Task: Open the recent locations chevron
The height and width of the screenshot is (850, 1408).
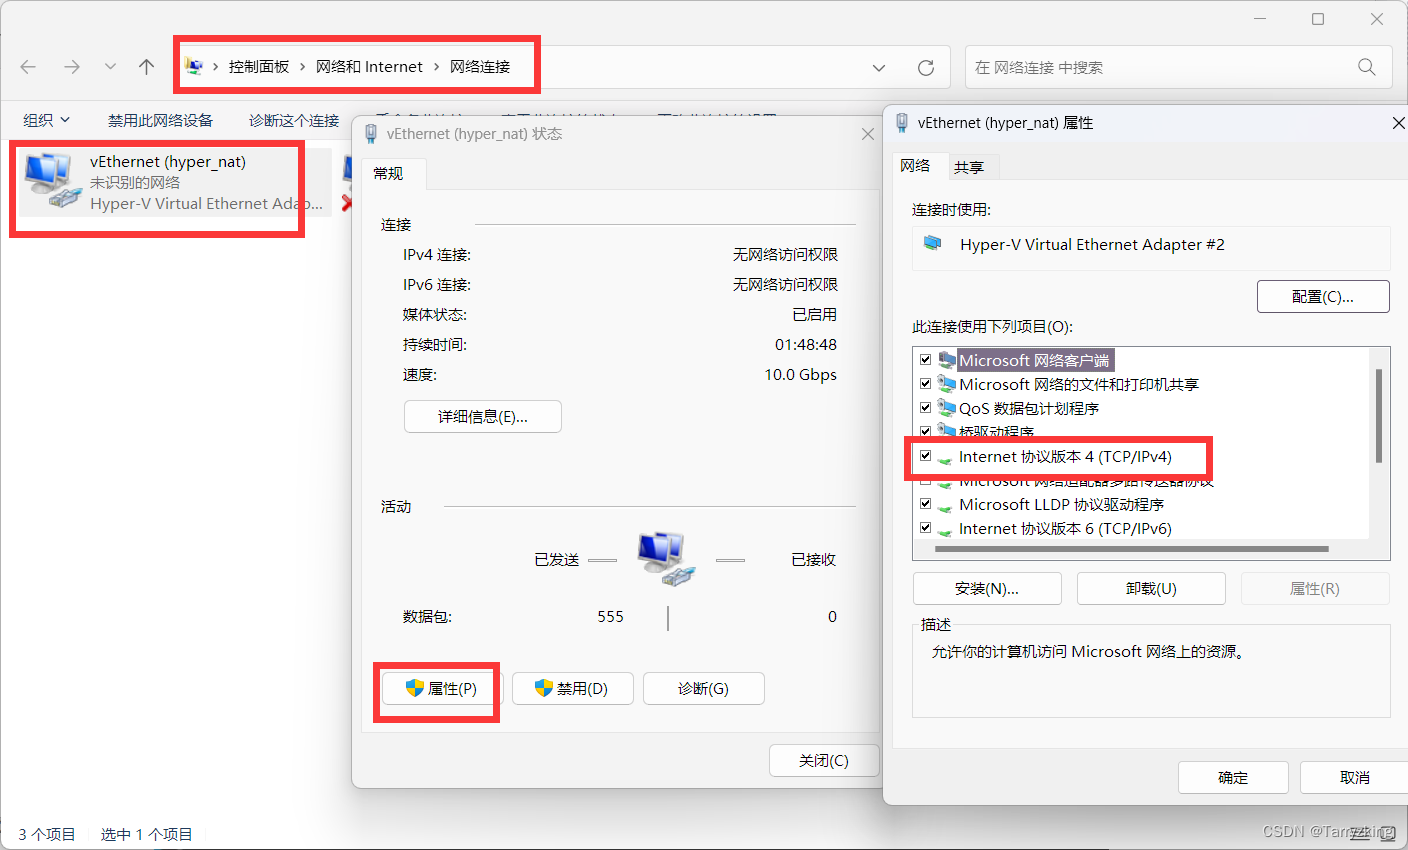Action: click(110, 67)
